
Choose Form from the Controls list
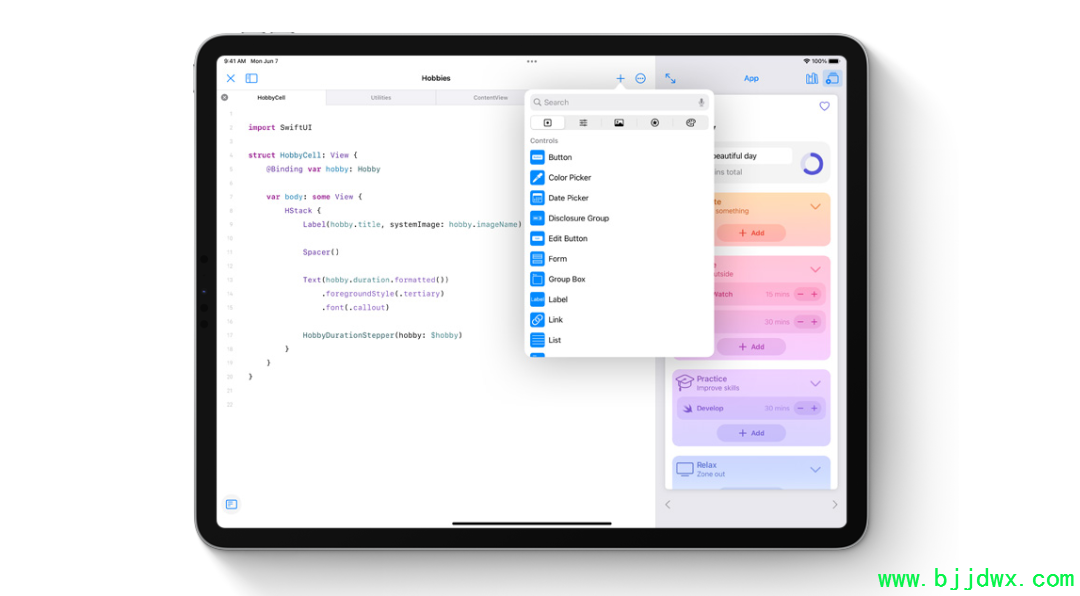pos(619,259)
